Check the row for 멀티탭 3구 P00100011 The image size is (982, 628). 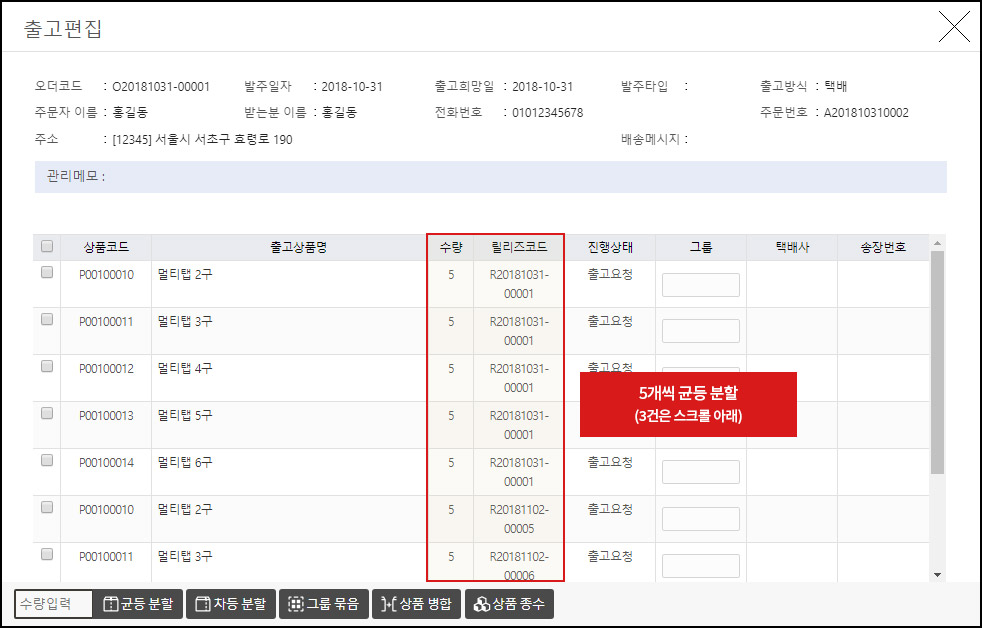tap(46, 321)
